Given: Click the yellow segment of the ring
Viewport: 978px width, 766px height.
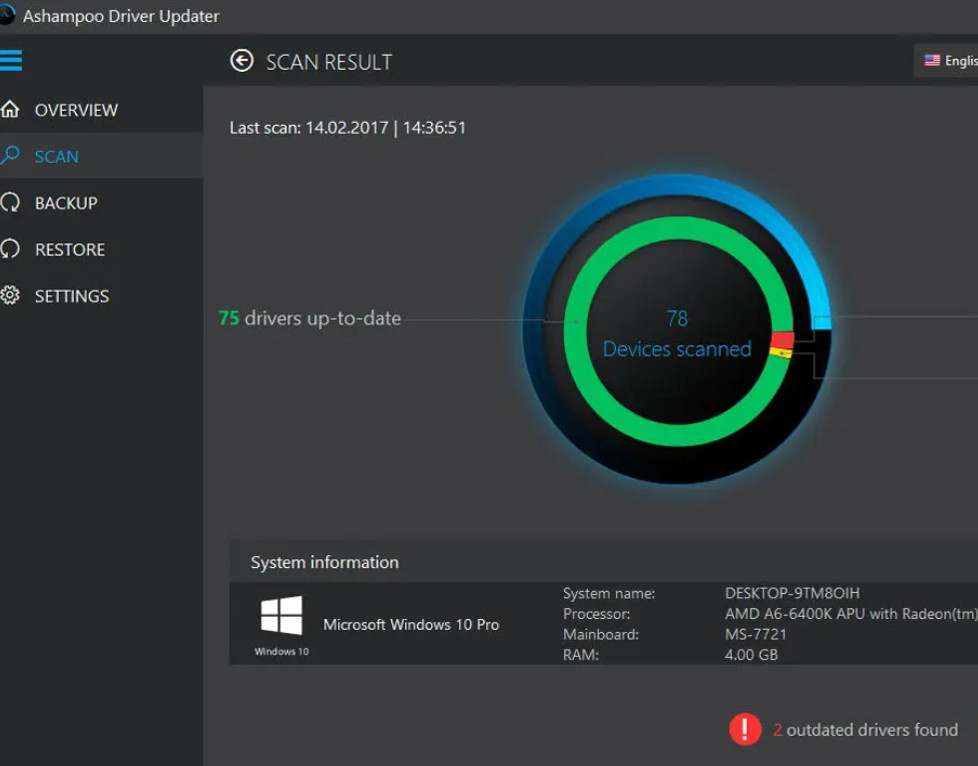Looking at the screenshot, I should 781,353.
